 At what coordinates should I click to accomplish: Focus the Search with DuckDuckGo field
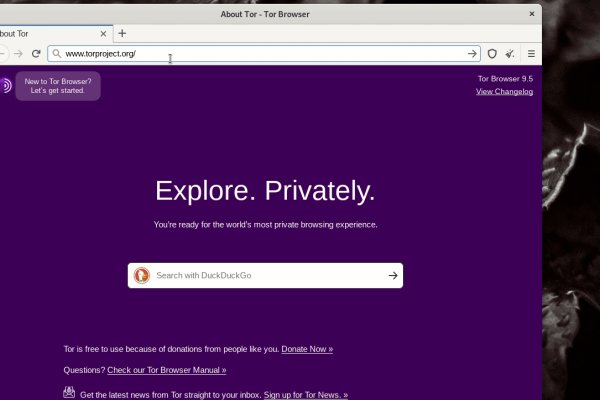[265, 275]
